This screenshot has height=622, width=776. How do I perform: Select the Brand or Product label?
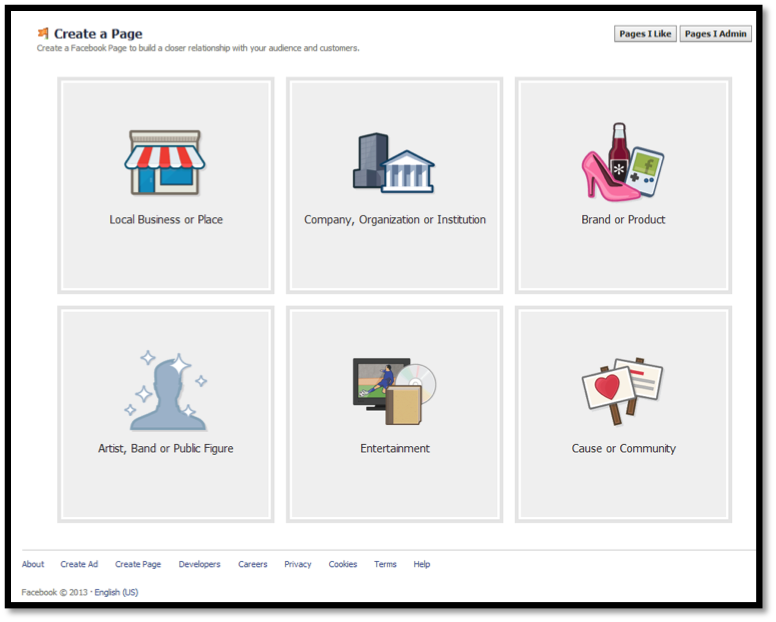(623, 220)
